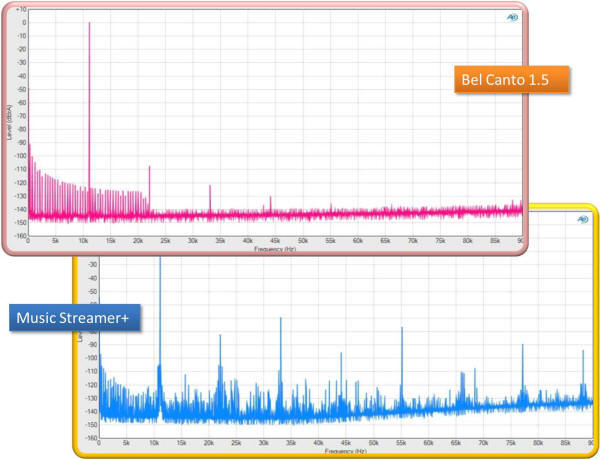This screenshot has height=459, width=600.
Task: Click the pink harmonic spike near 44k
Action: click(x=271, y=203)
